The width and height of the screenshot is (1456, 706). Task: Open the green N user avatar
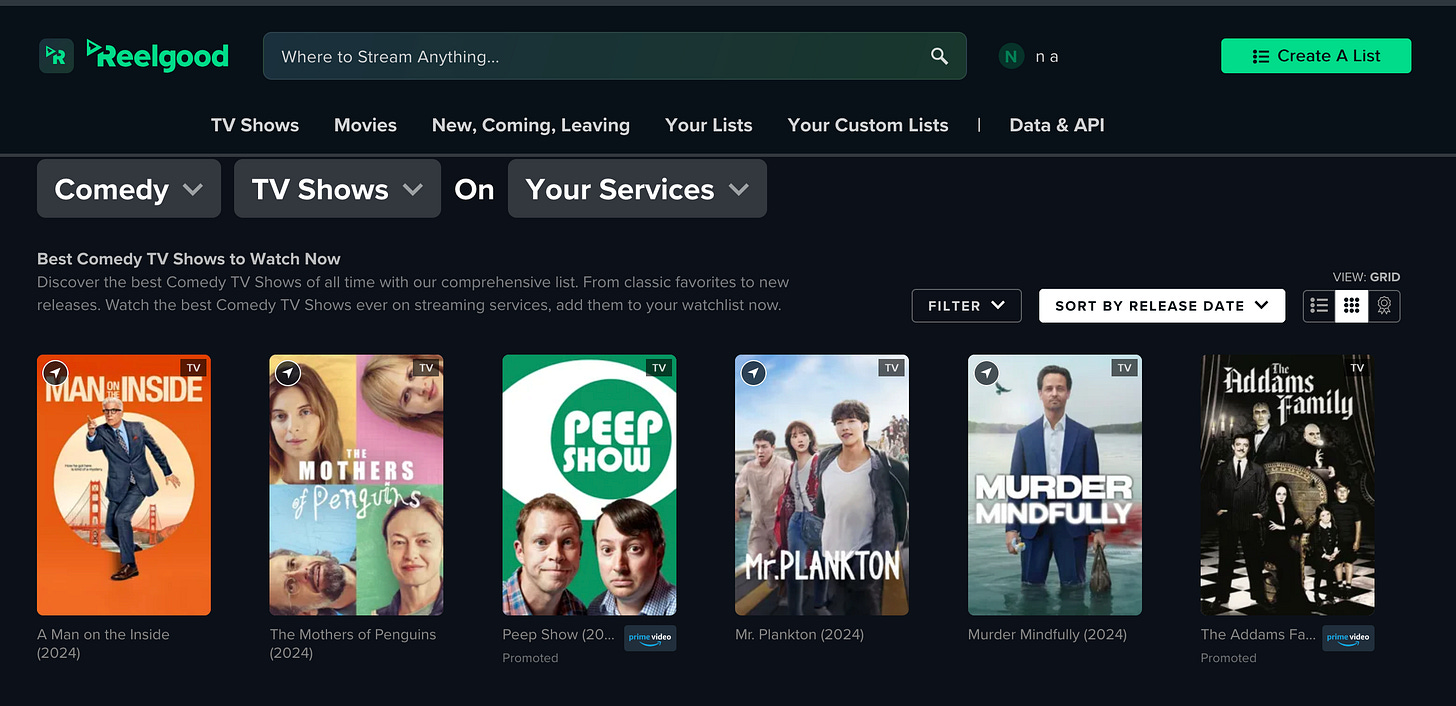pos(1011,56)
